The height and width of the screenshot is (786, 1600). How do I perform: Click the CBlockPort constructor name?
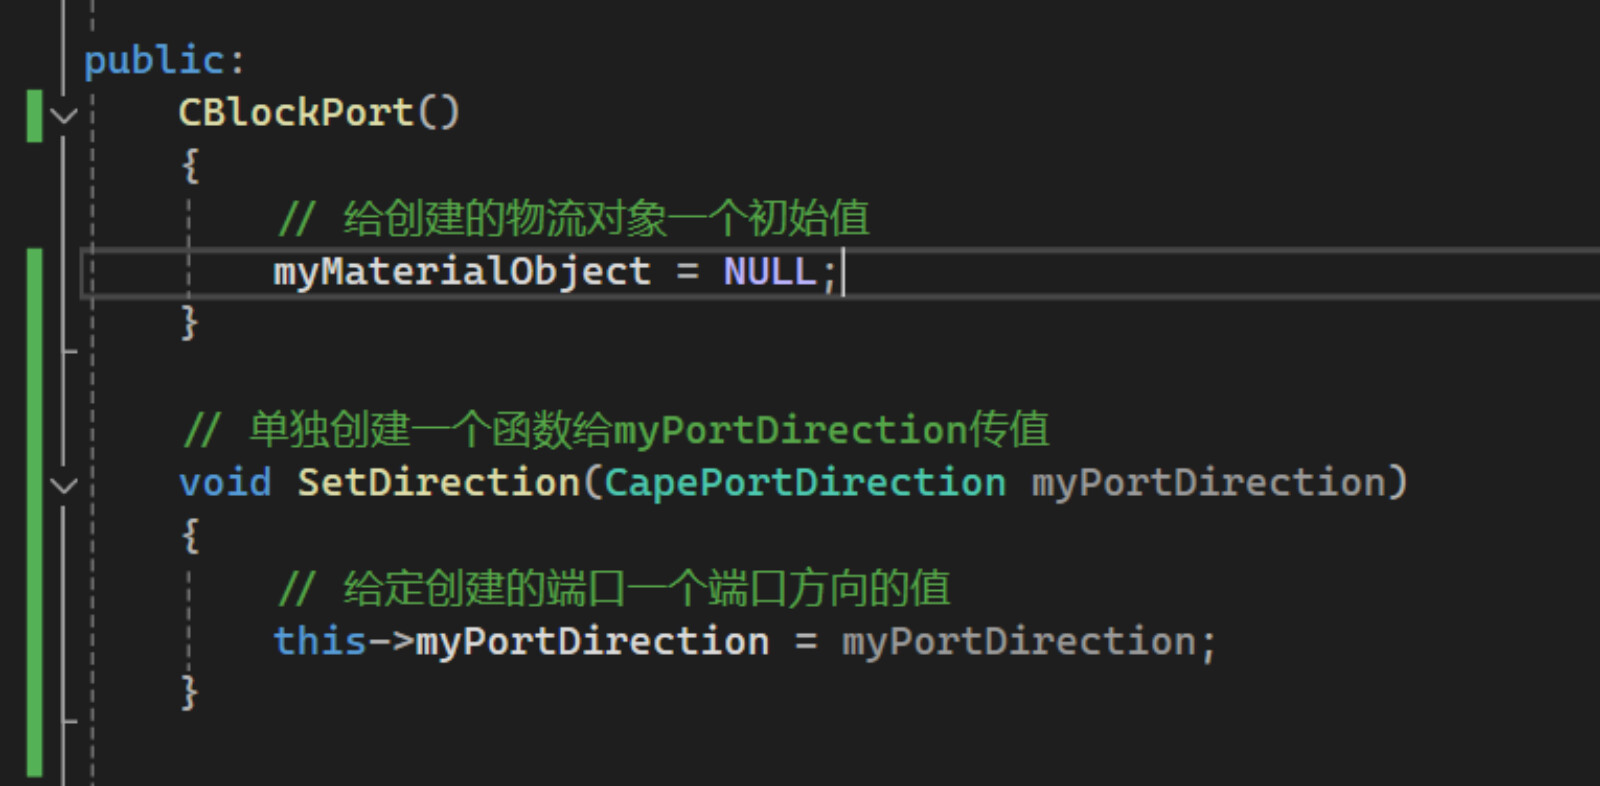coord(296,112)
